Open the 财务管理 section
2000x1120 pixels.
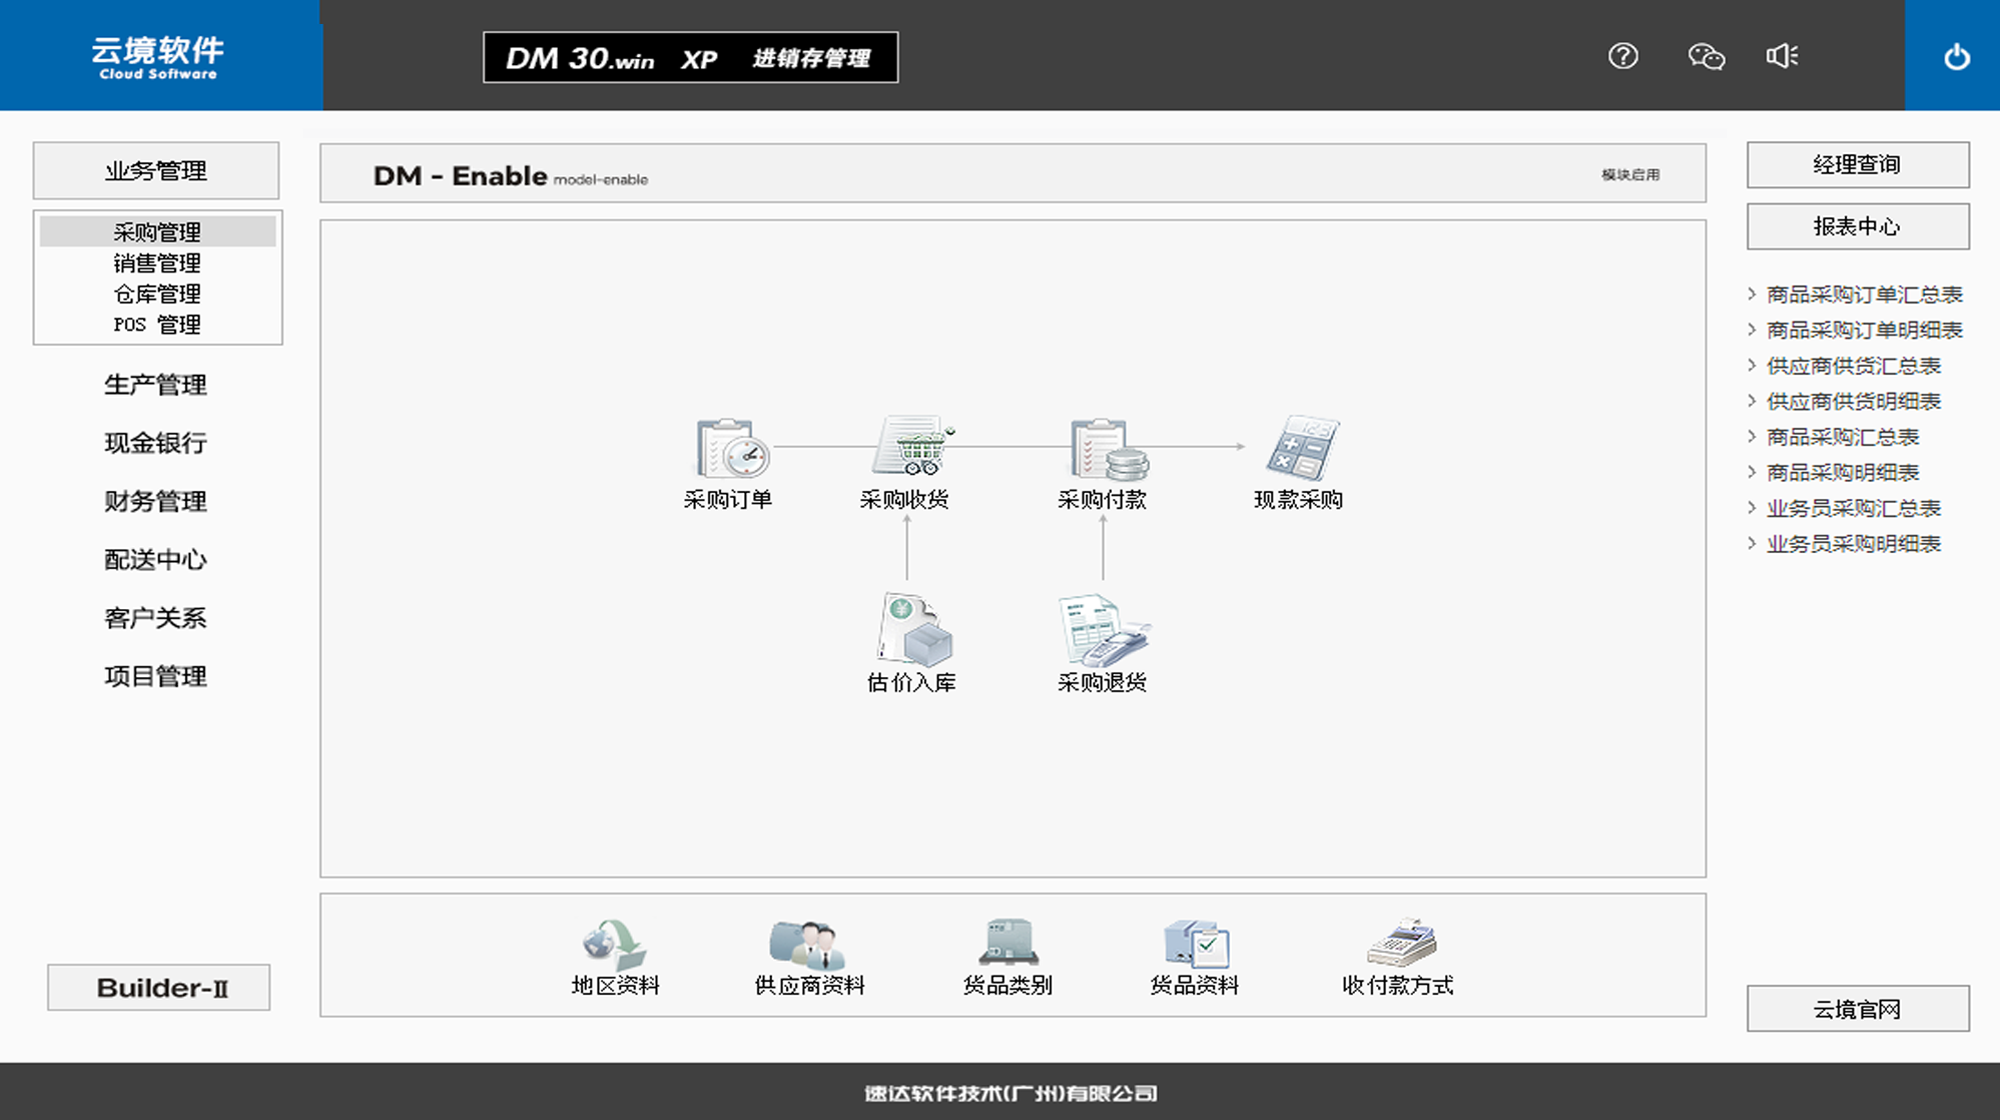coord(156,501)
